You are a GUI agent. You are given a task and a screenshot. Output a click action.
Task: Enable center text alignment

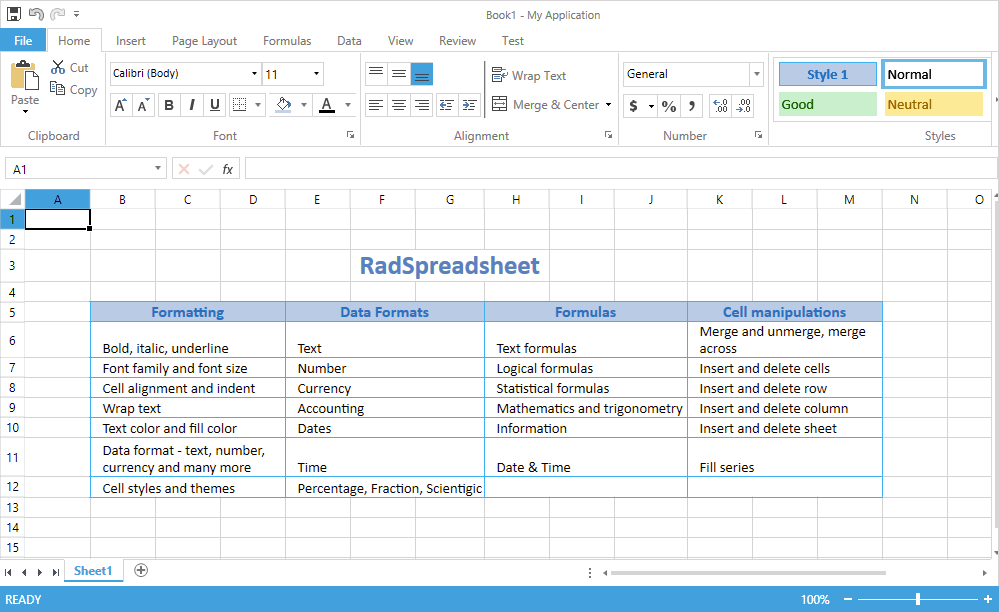click(x=399, y=104)
